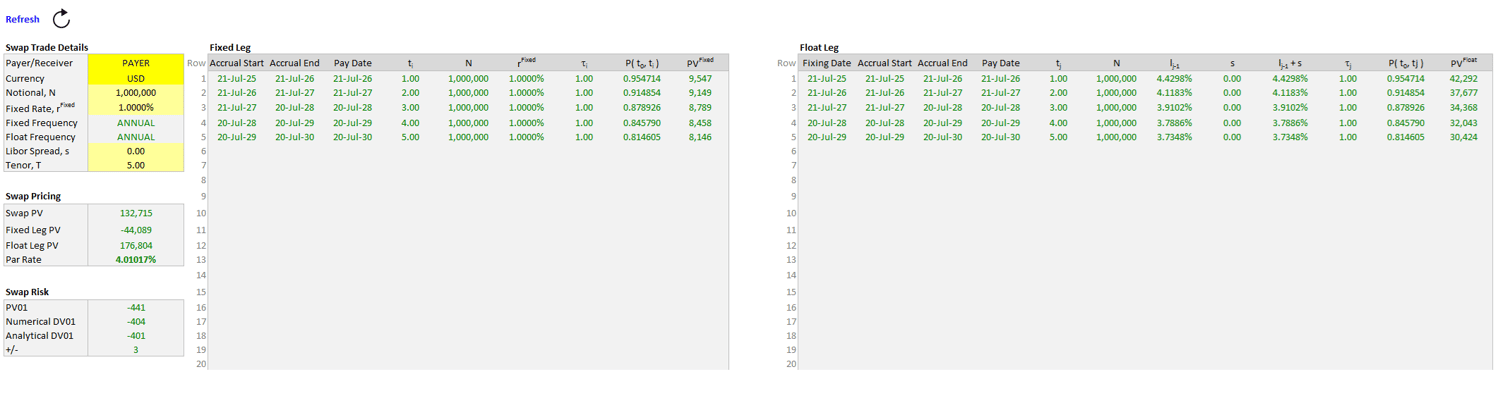
Task: Click the Analytical DV01 value cell
Action: click(x=136, y=336)
